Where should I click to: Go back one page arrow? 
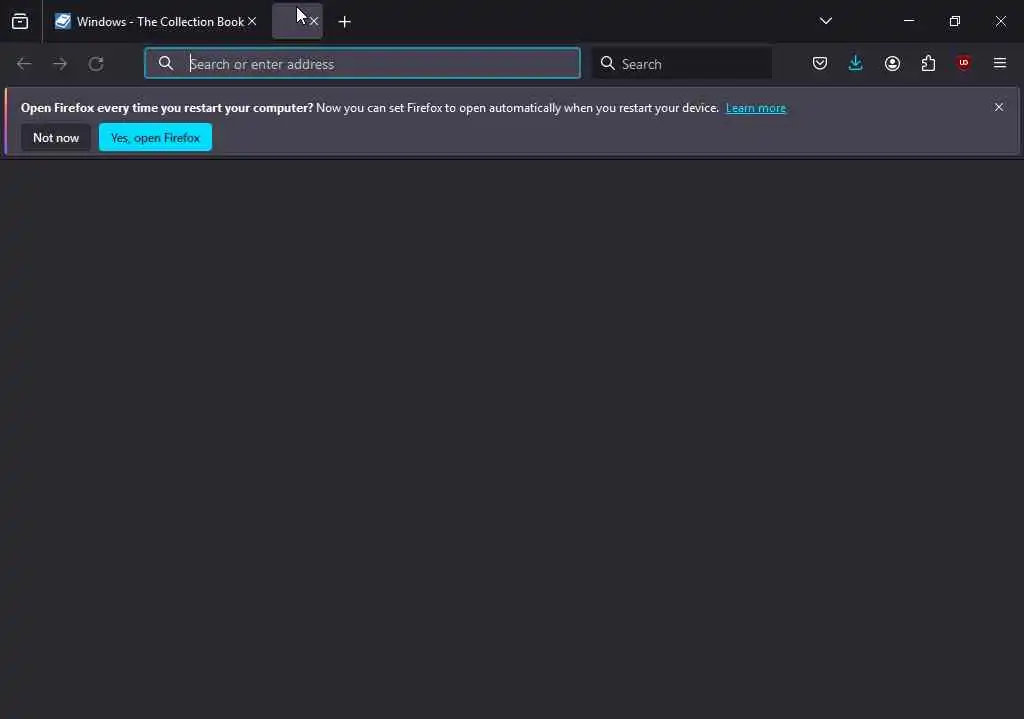pos(24,63)
